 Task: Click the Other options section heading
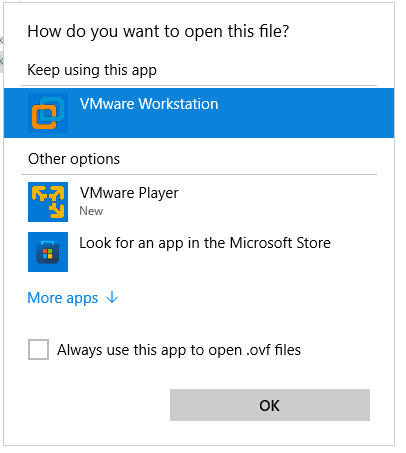point(74,159)
